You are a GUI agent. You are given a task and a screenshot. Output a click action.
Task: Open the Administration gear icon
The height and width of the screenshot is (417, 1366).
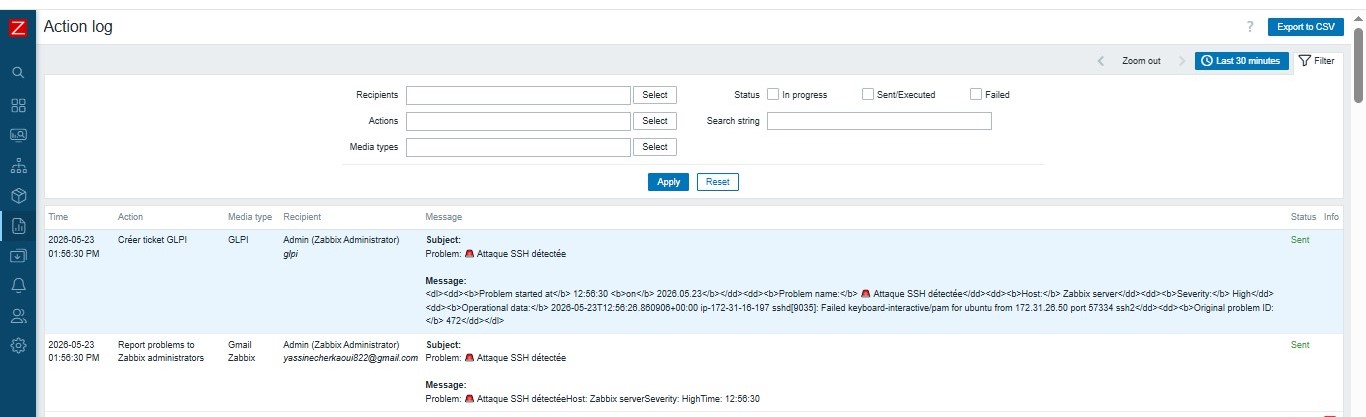[x=18, y=346]
